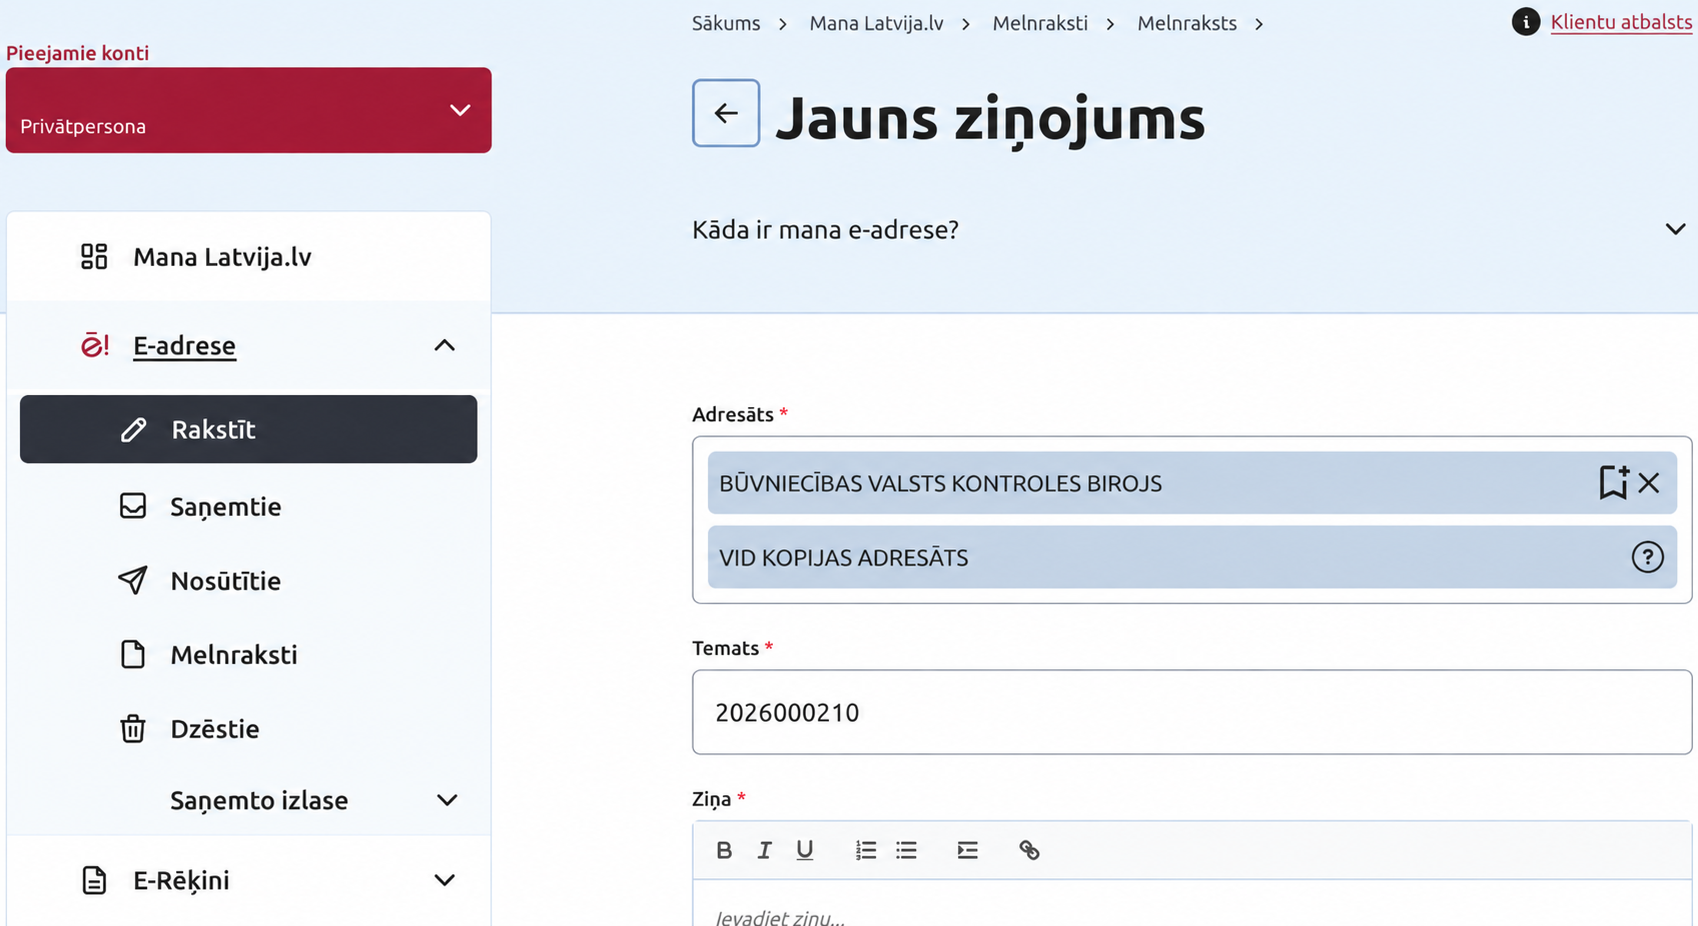The height and width of the screenshot is (926, 1698).
Task: Click the 'Saņemto izlase' label
Action: click(x=259, y=800)
